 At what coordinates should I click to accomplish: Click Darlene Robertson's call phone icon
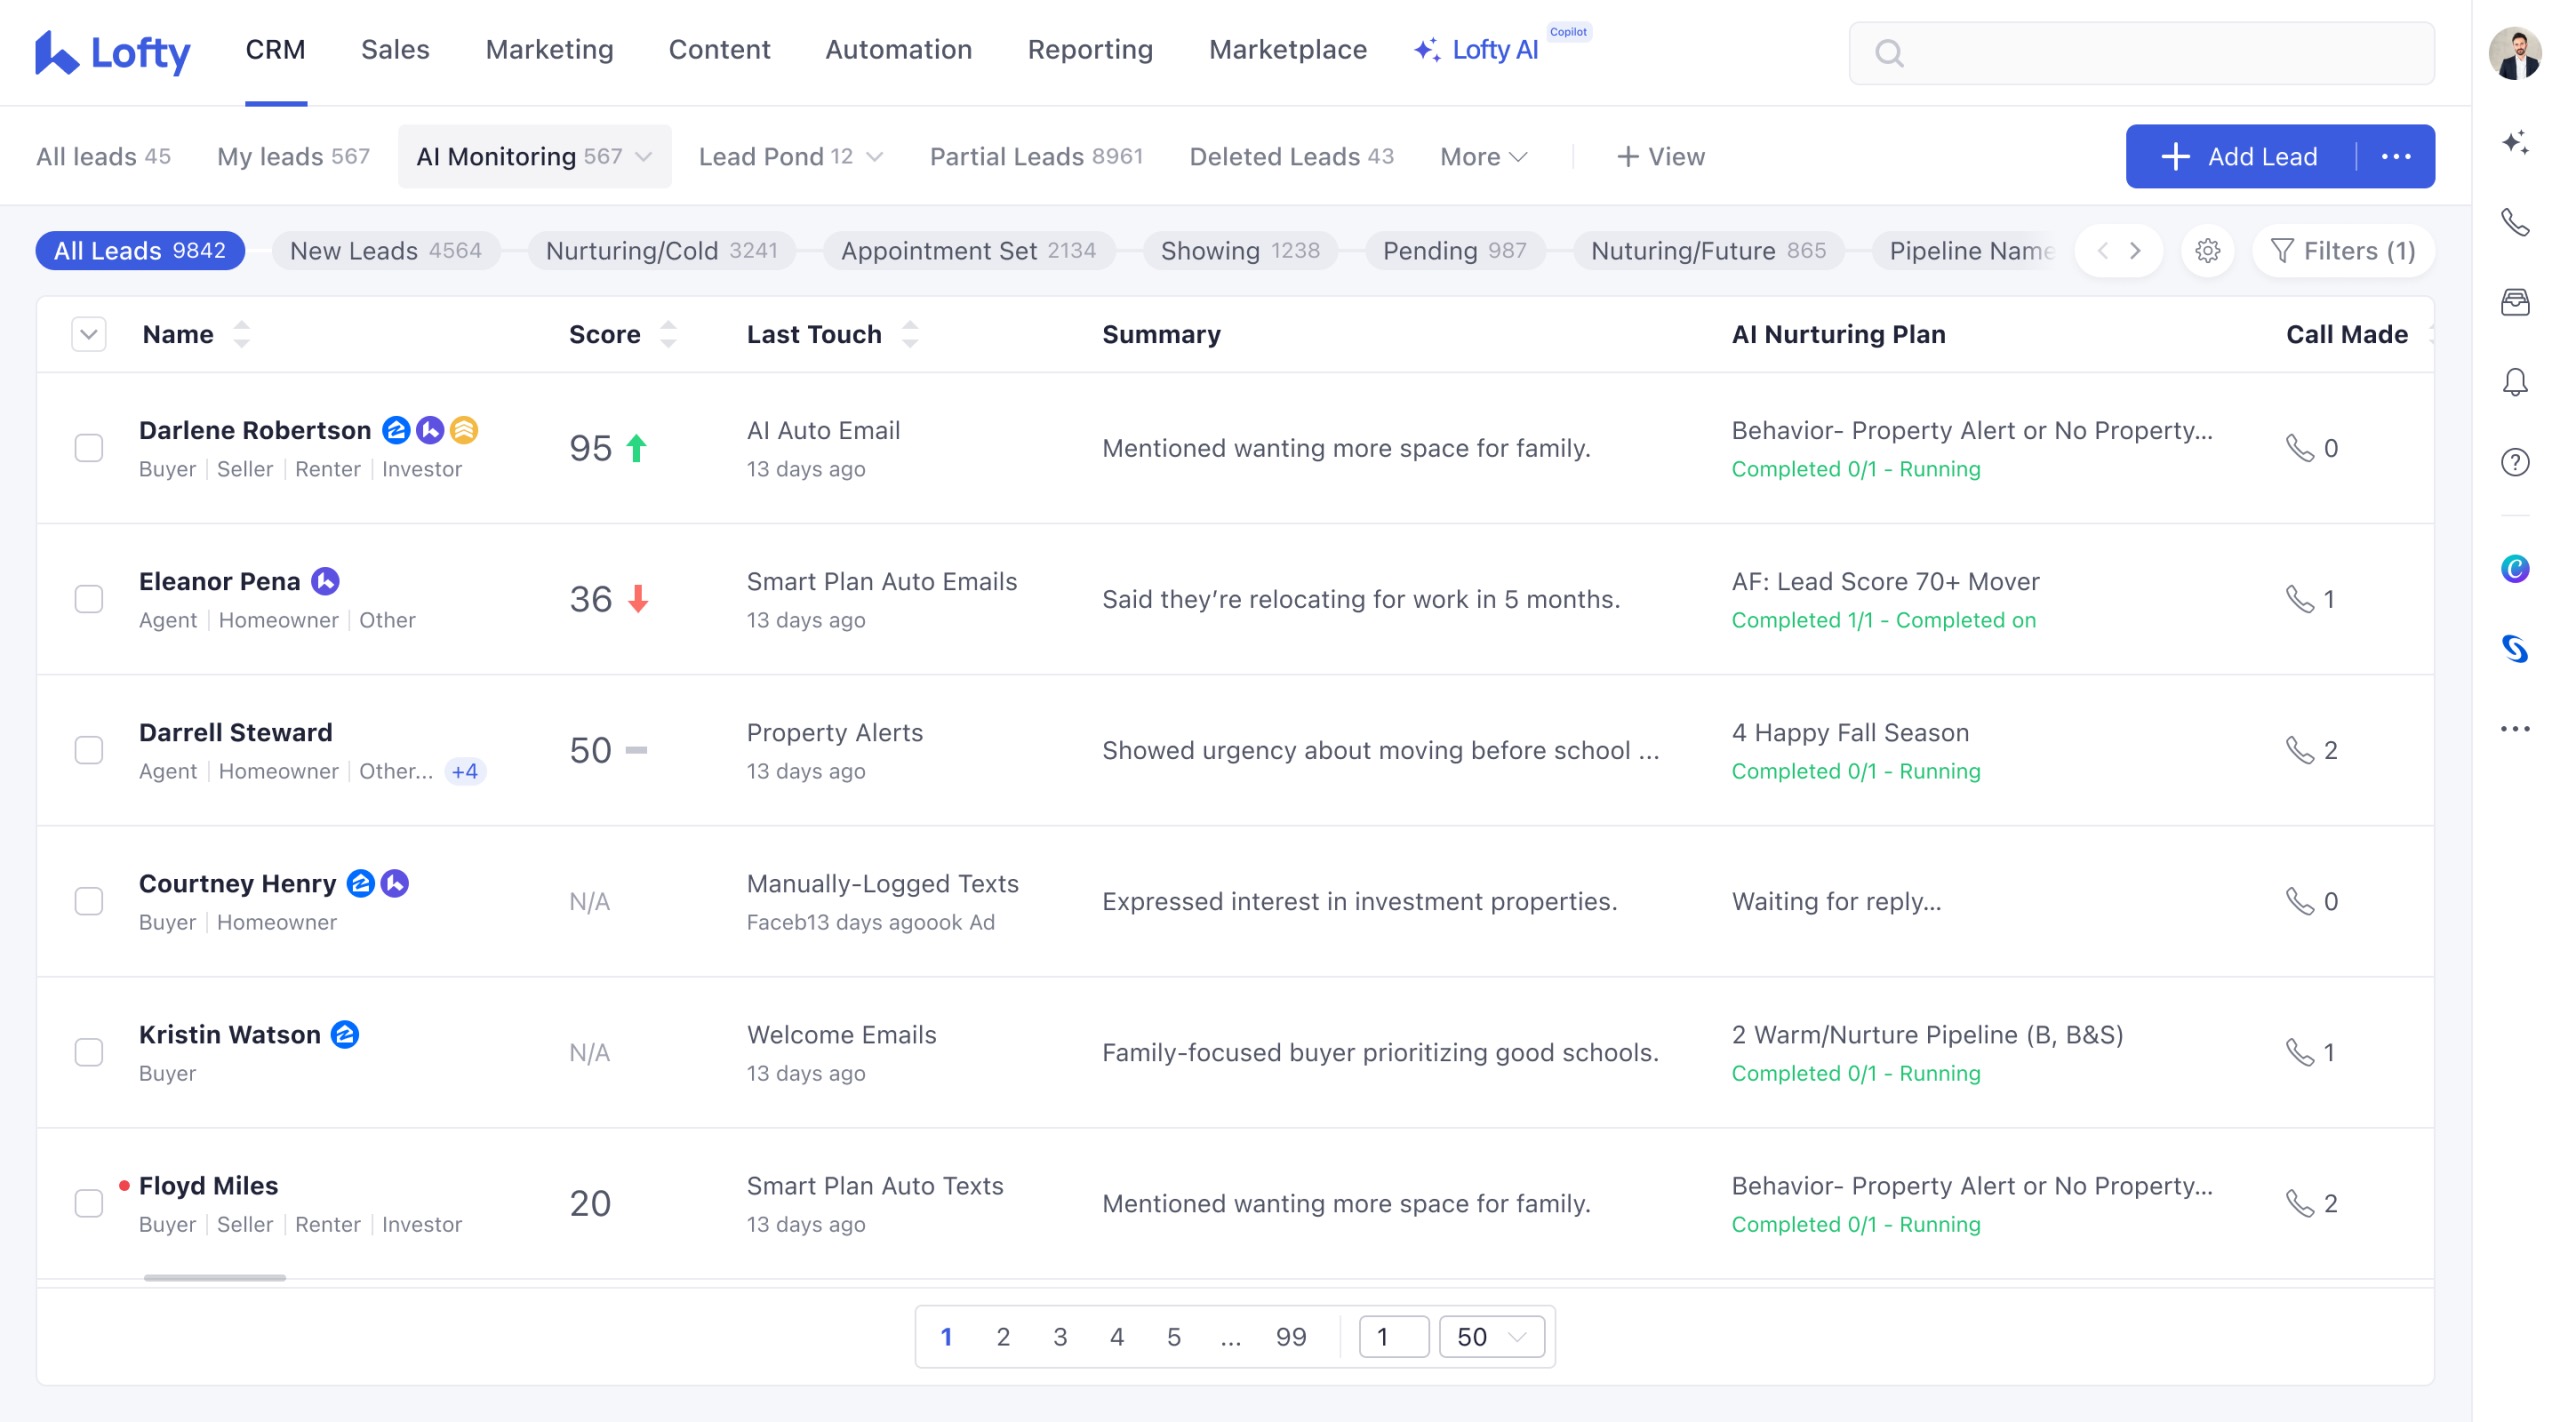[2299, 448]
